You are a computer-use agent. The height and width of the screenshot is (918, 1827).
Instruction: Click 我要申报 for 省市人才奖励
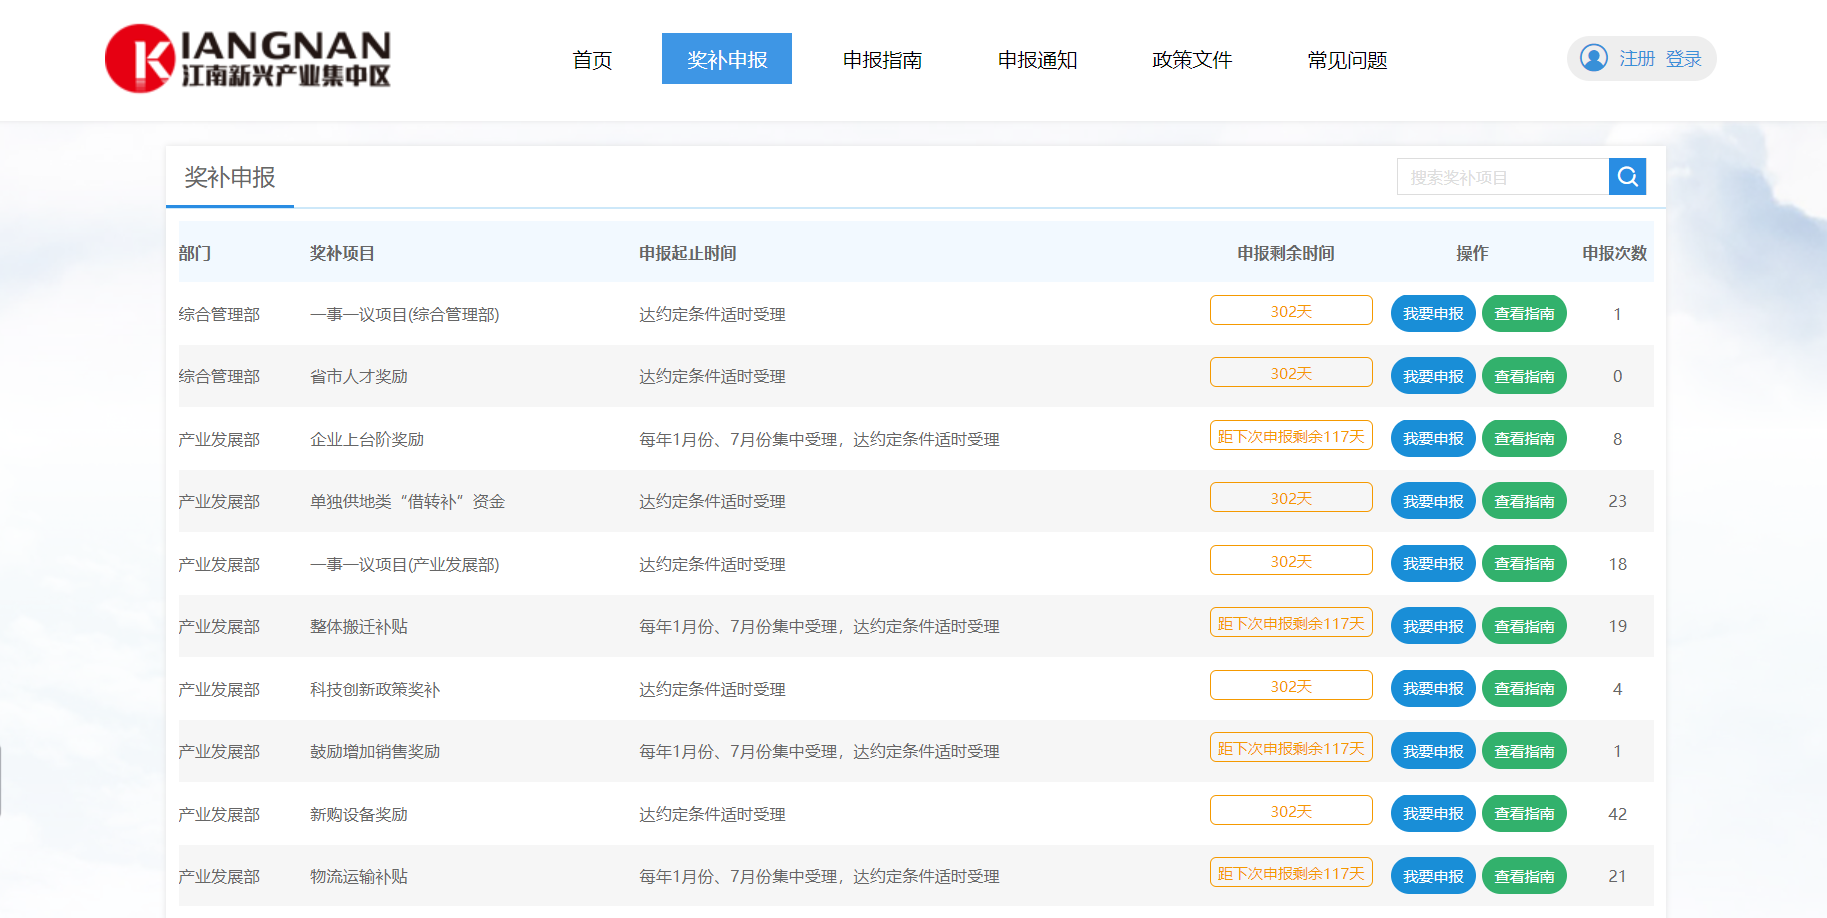click(1433, 376)
